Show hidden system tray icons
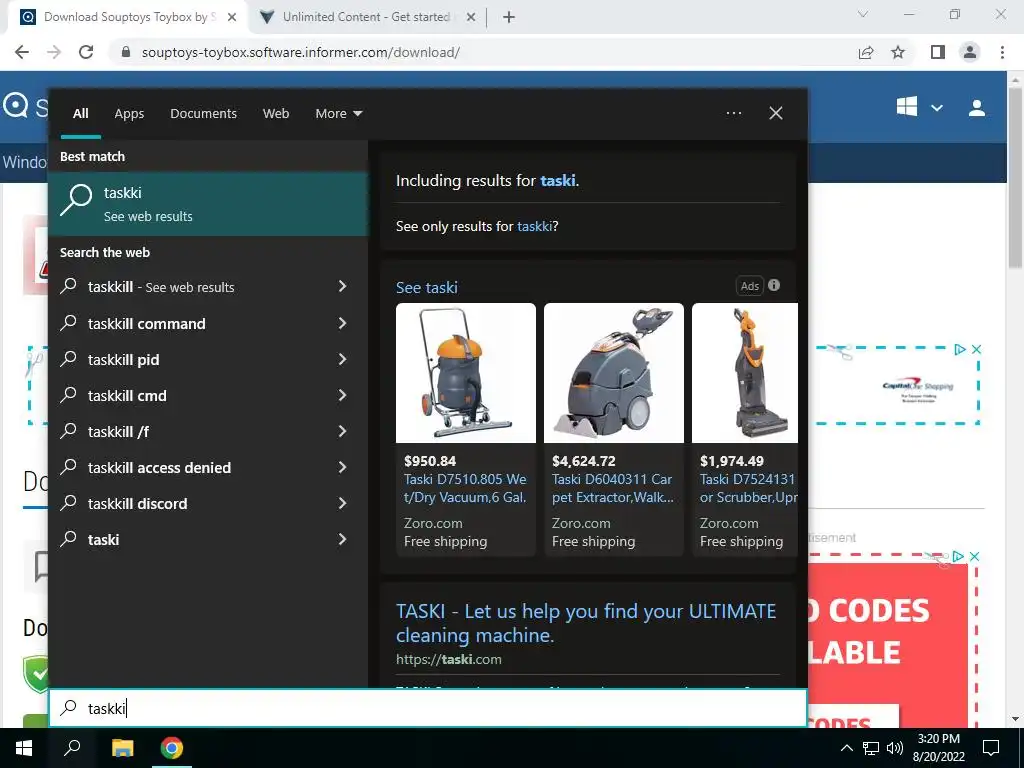This screenshot has height=768, width=1024. [x=846, y=748]
